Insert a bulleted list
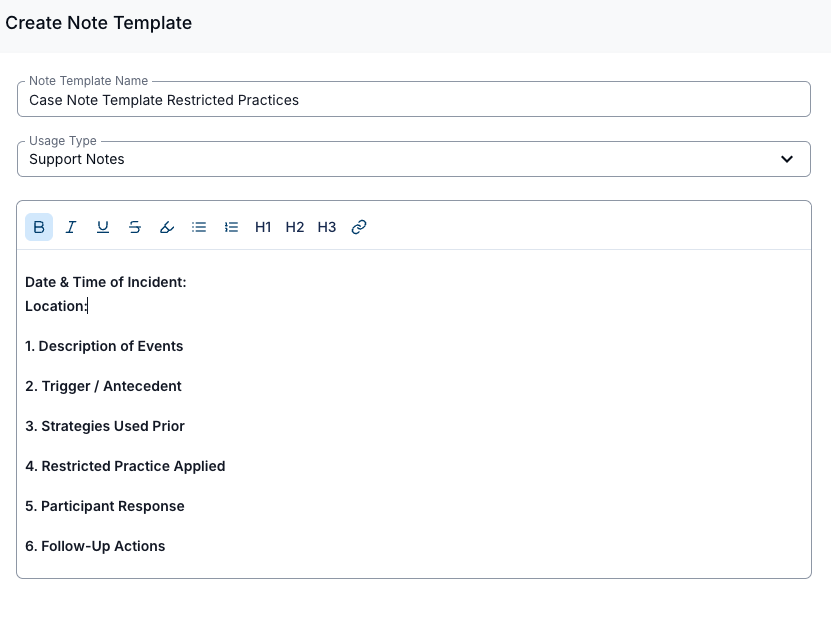 pyautogui.click(x=199, y=227)
